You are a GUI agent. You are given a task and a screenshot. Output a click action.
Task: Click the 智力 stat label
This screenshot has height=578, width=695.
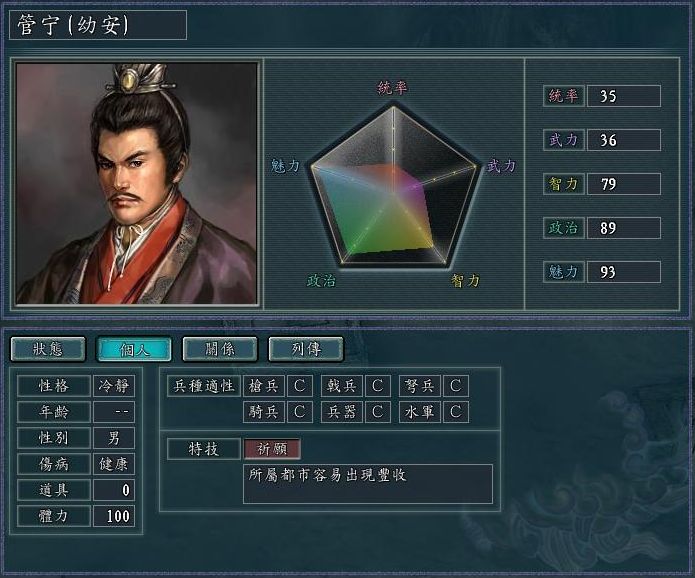563,184
